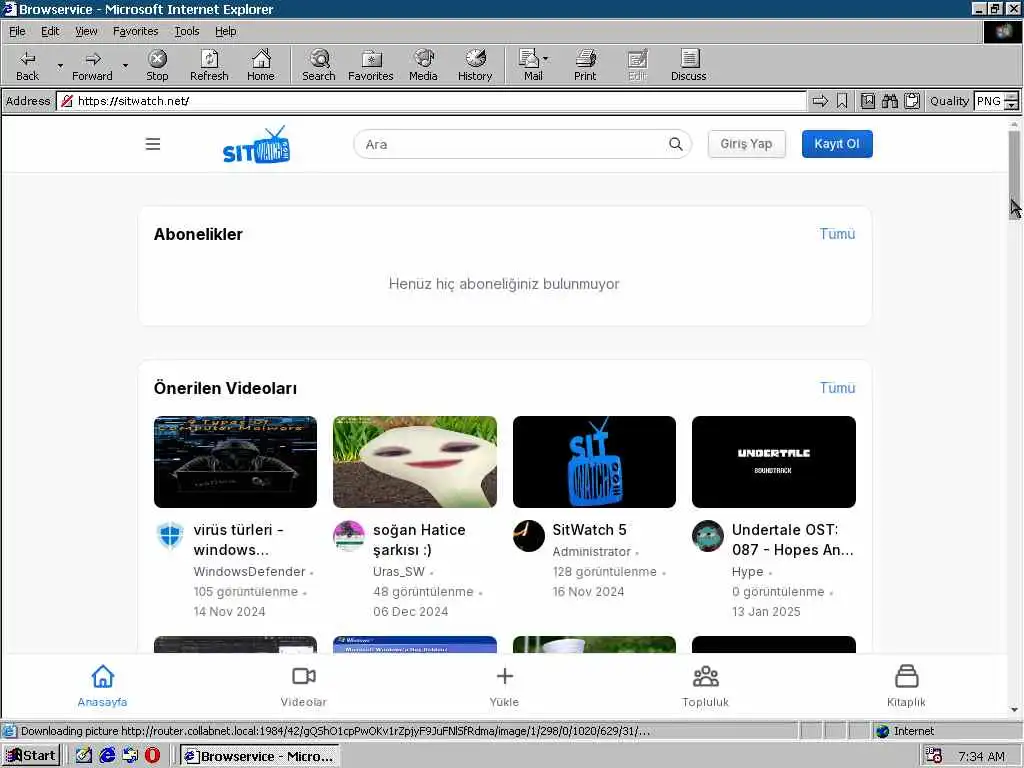The height and width of the screenshot is (768, 1024).
Task: Expand the Forward button history dropdown
Action: coord(125,65)
